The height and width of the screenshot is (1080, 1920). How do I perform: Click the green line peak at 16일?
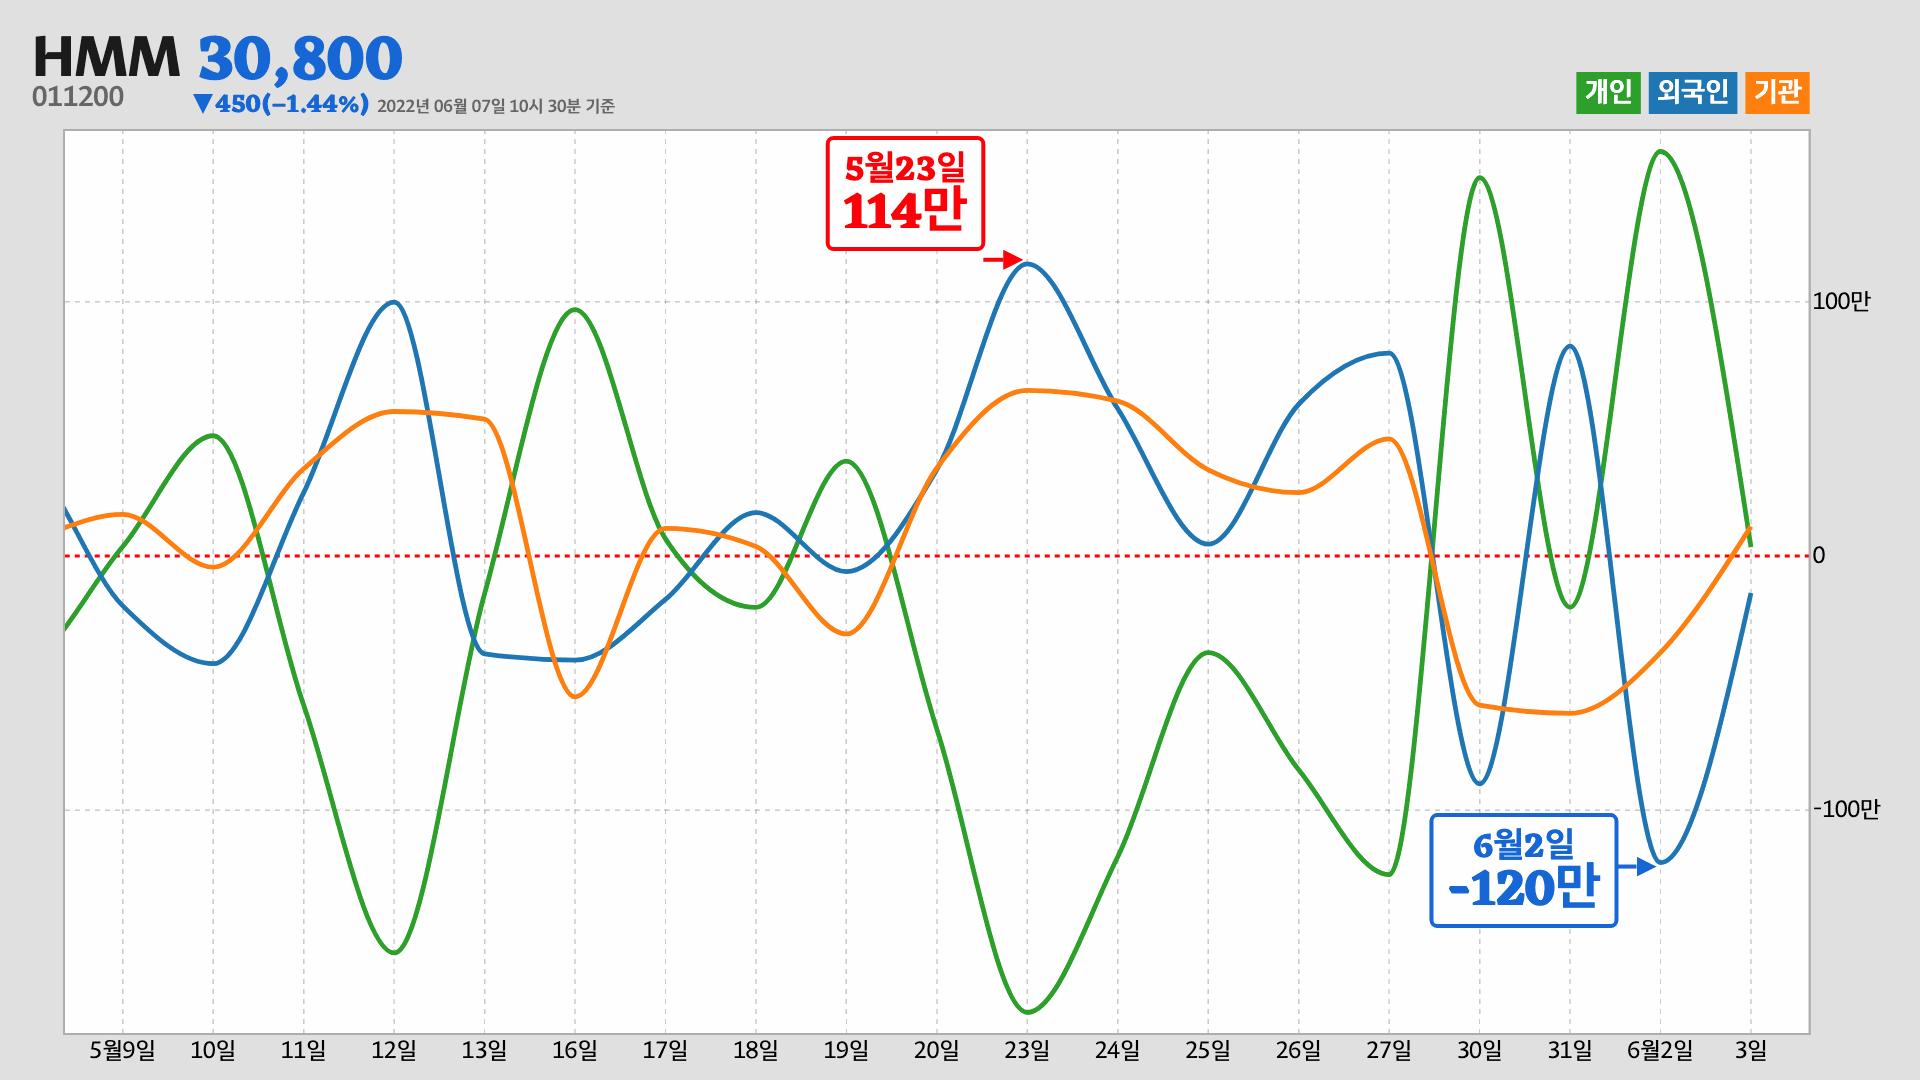pos(575,309)
